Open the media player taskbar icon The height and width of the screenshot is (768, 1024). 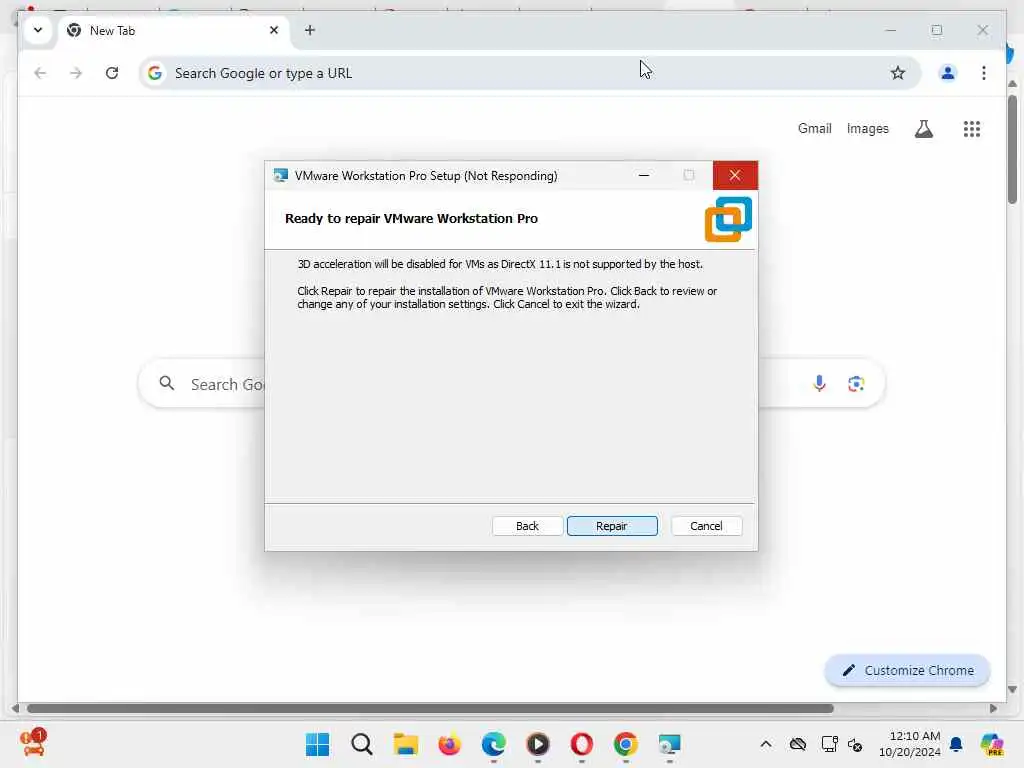[x=537, y=744]
